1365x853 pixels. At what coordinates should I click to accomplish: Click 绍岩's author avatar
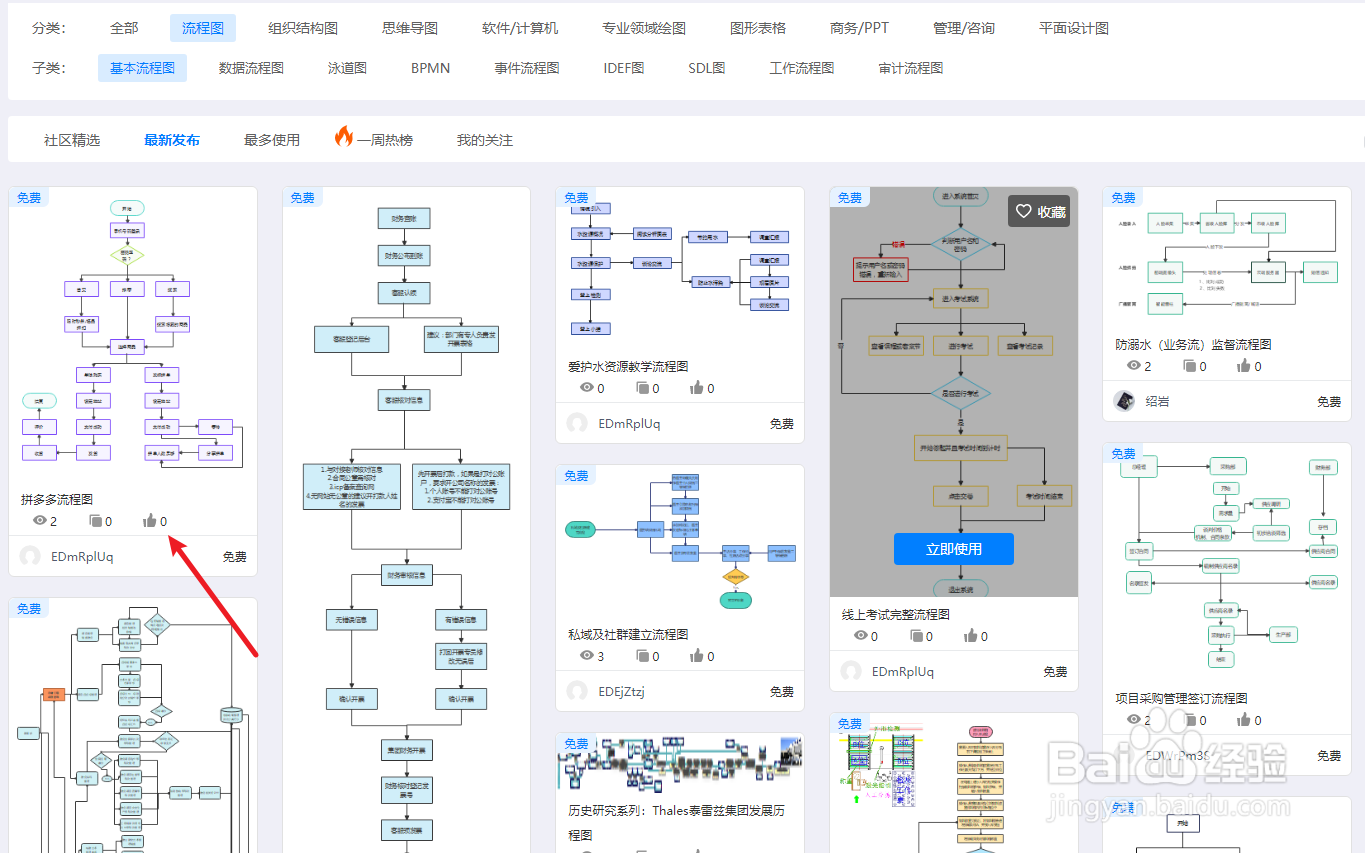tap(1124, 402)
